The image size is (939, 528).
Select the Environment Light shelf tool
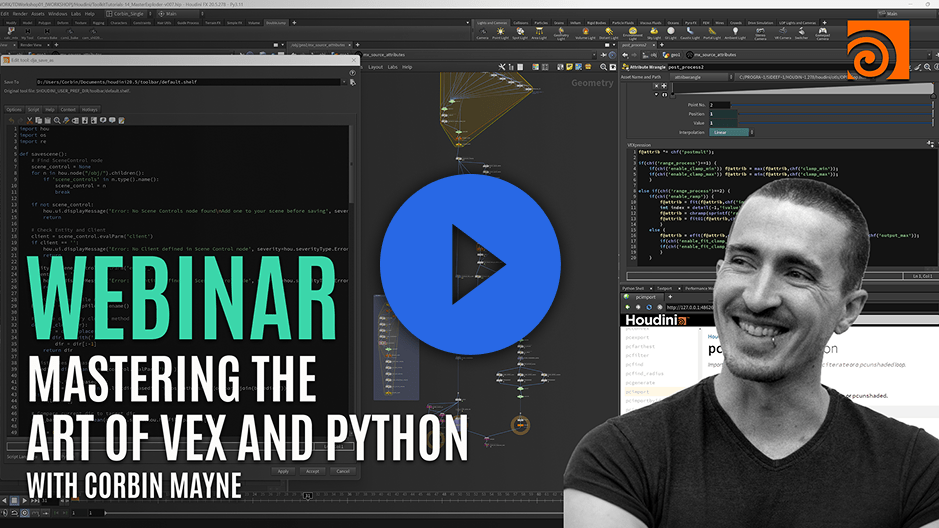pyautogui.click(x=632, y=34)
